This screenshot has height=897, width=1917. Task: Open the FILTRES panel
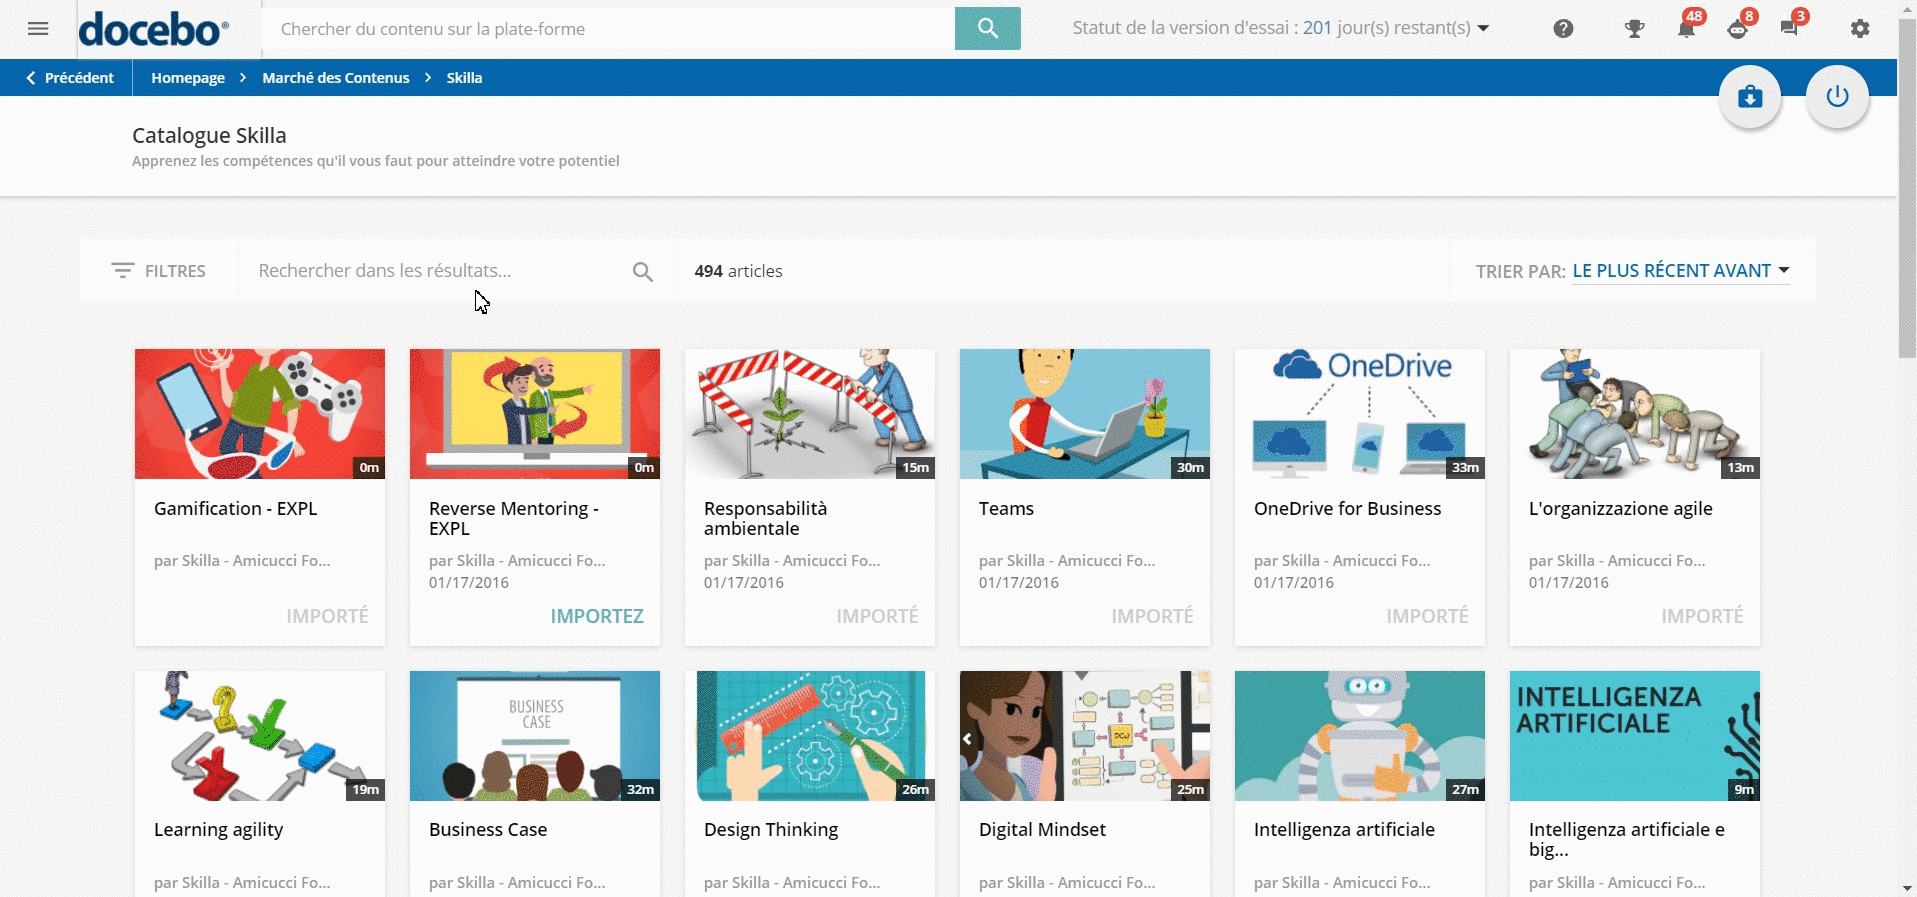(159, 271)
